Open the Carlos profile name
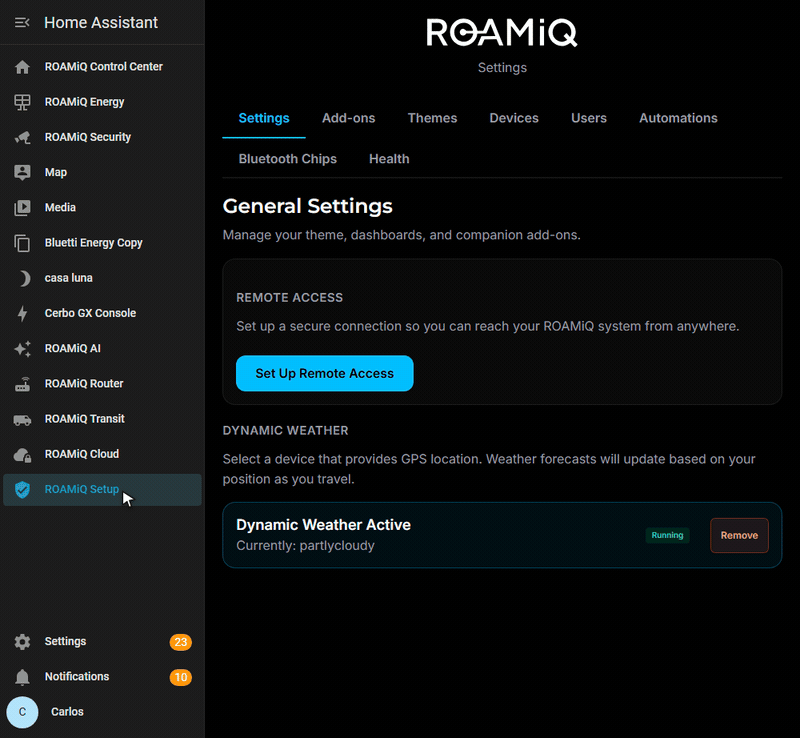The height and width of the screenshot is (738, 800). click(x=67, y=712)
